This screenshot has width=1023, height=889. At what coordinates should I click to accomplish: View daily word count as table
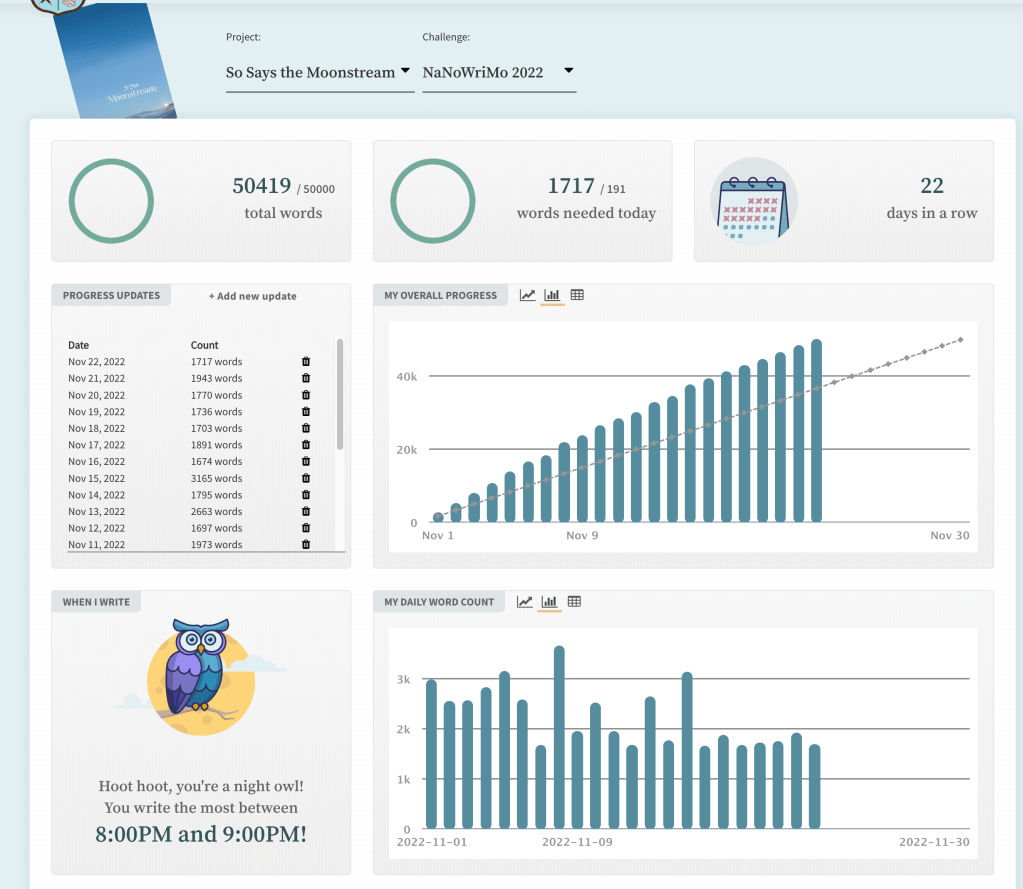574,601
